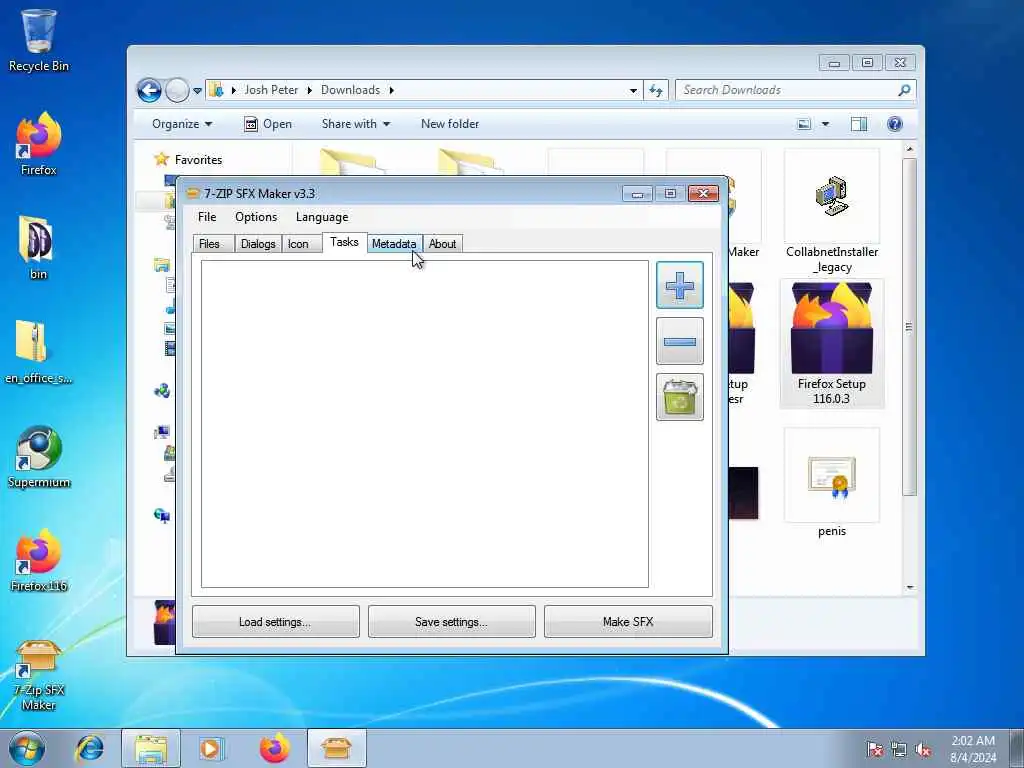Open the recent pages dropdown in Explorer
The image size is (1024, 768).
pyautogui.click(x=197, y=91)
